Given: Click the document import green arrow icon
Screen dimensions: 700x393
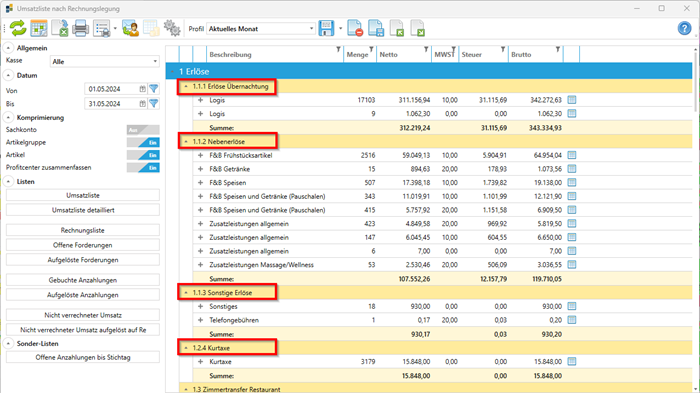Looking at the screenshot, I should tap(397, 29).
